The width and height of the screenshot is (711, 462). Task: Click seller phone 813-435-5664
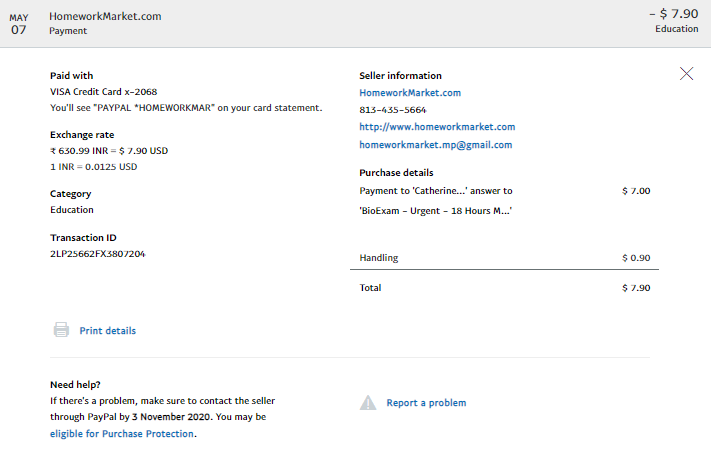pos(393,110)
